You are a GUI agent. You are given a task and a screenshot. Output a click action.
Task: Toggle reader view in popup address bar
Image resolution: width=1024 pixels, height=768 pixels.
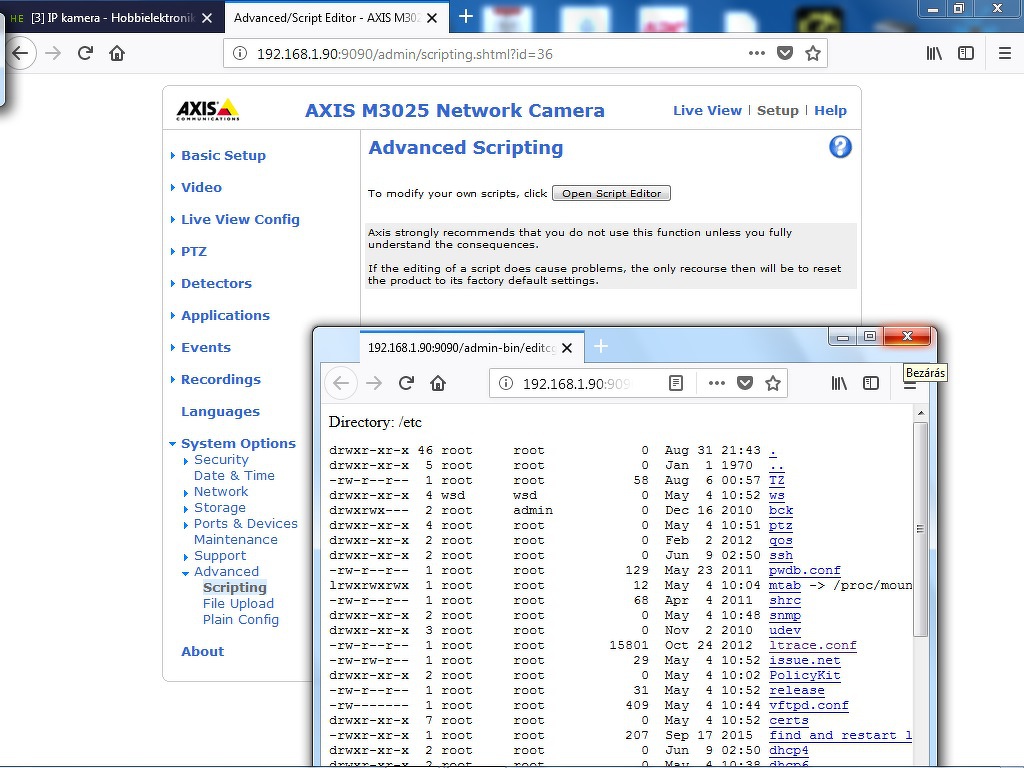tap(676, 383)
